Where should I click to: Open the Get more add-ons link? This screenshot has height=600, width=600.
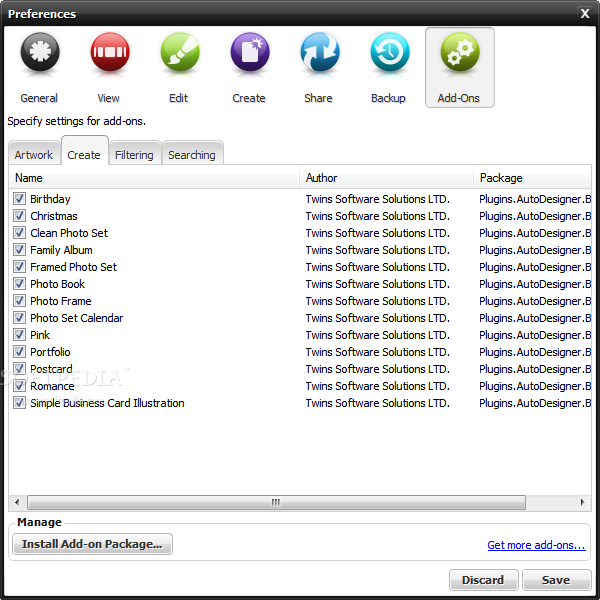(x=536, y=545)
